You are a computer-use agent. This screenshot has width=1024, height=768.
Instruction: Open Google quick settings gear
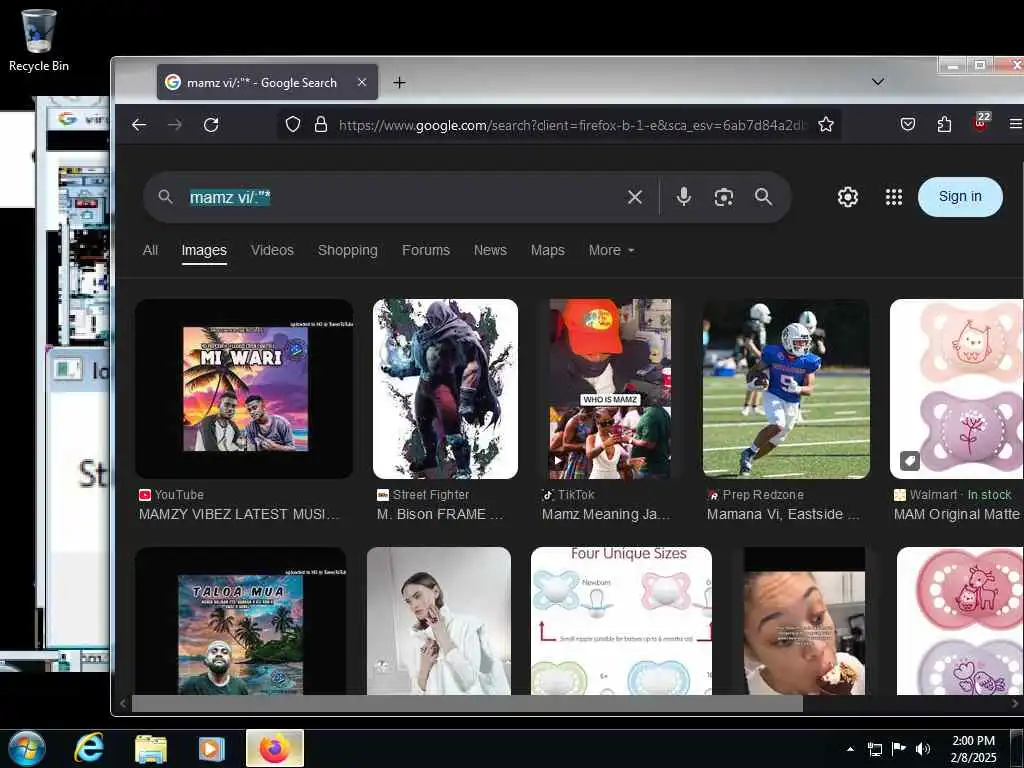(848, 197)
